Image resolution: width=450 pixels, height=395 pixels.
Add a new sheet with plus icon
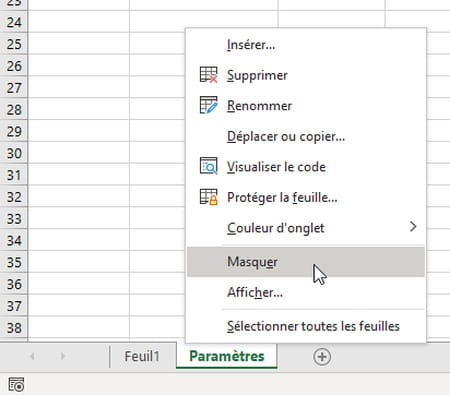(322, 357)
